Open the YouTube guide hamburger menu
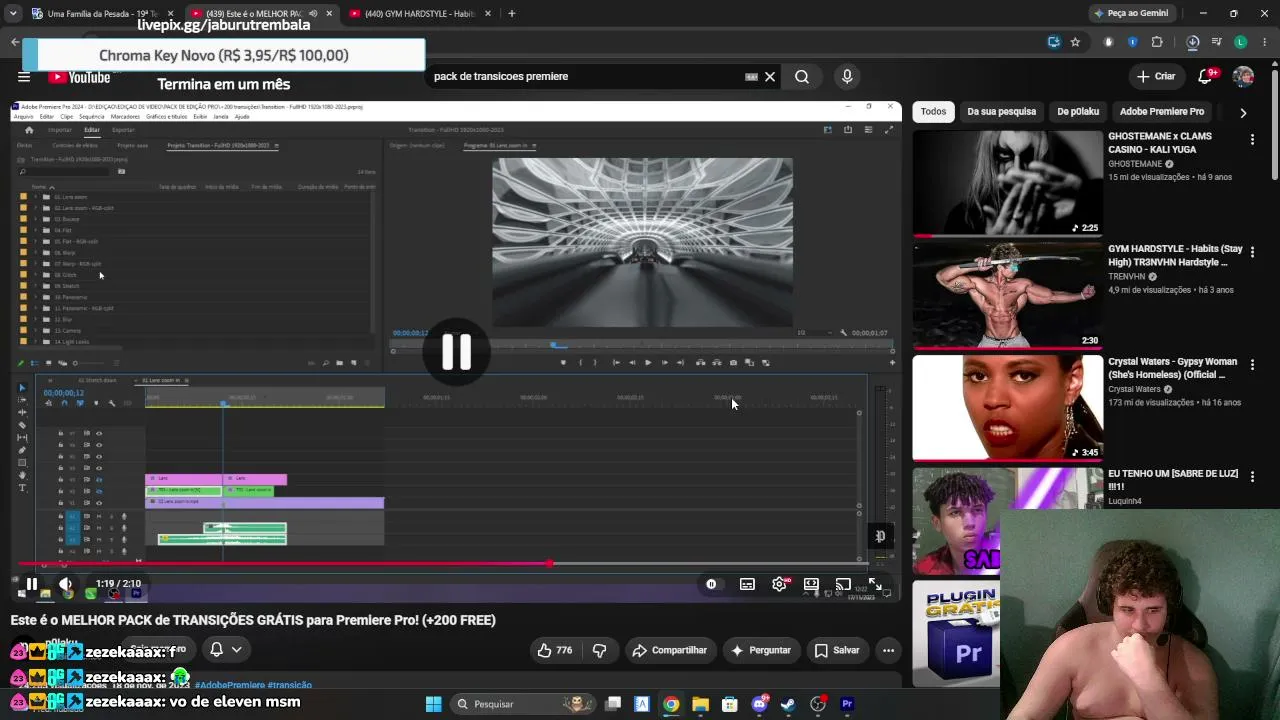Viewport: 1280px width, 720px height. pos(24,77)
